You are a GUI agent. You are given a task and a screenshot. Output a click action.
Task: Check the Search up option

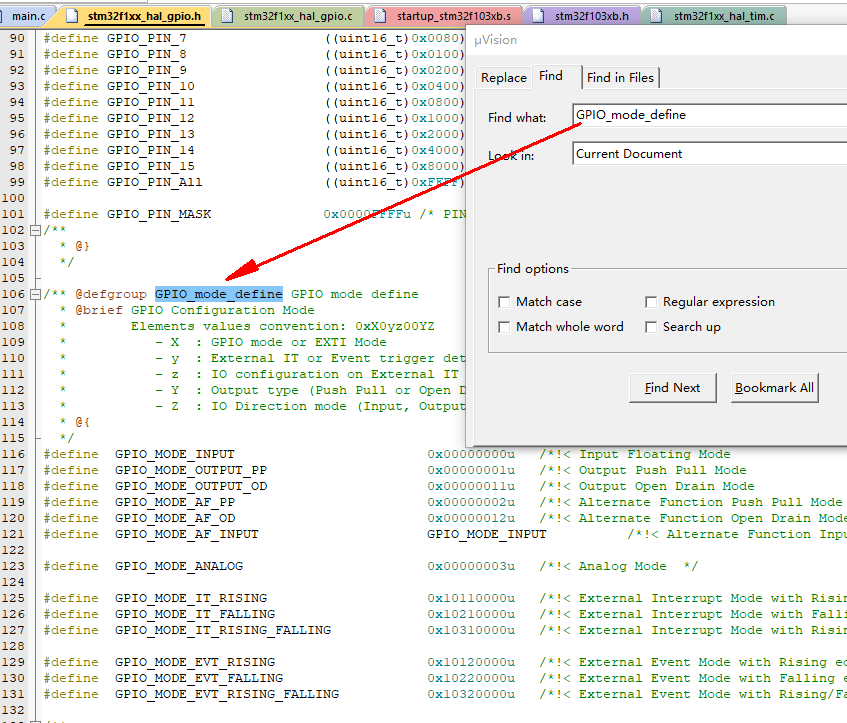(x=651, y=327)
